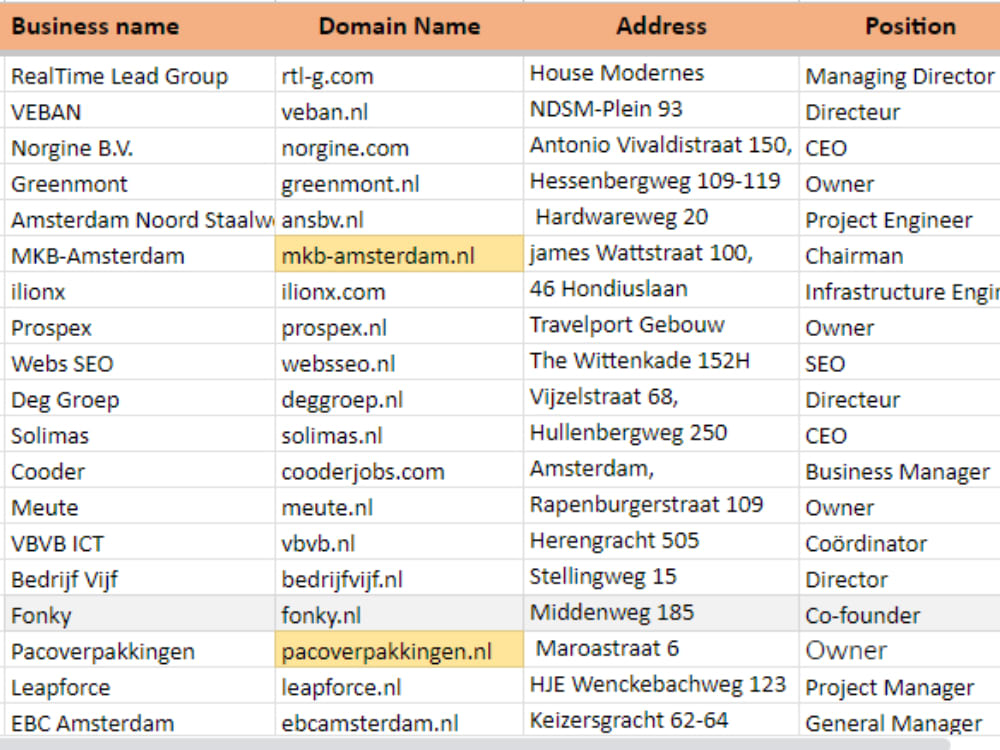The width and height of the screenshot is (1000, 750).
Task: Click the Amsterdam Noord Staalwerk cell
Action: coord(140,219)
